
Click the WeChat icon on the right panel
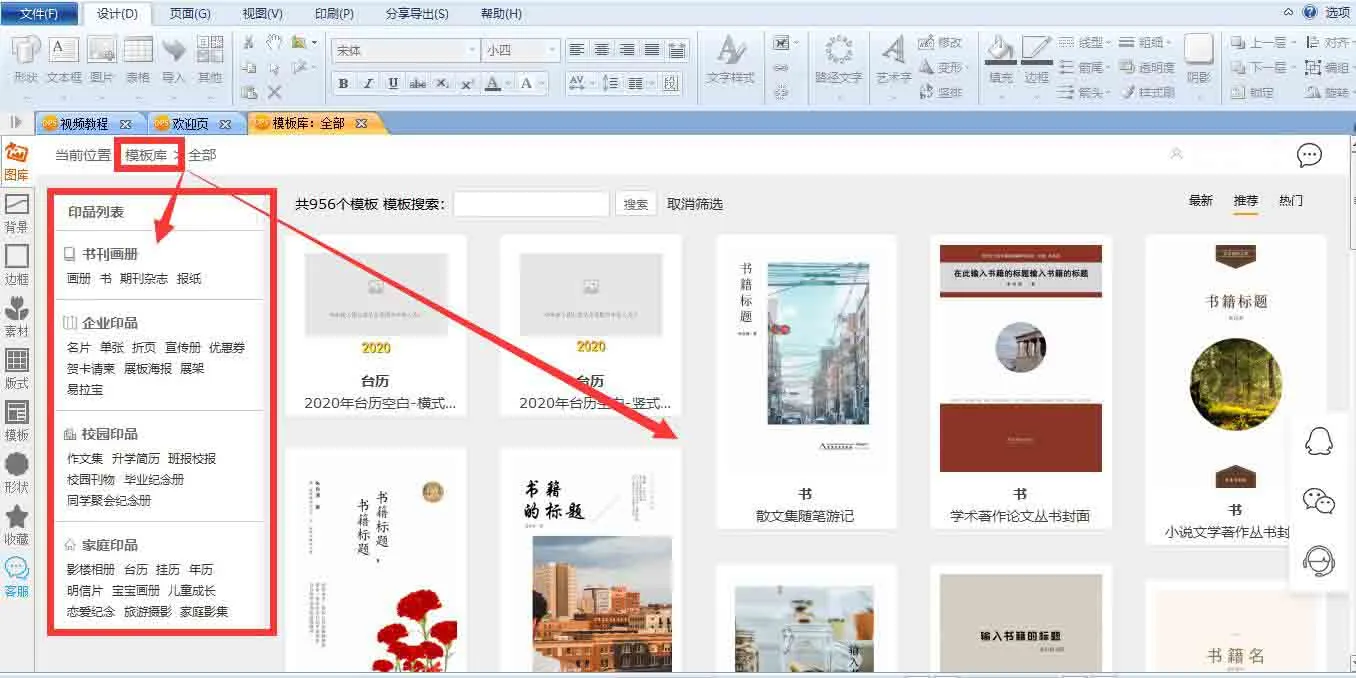pyautogui.click(x=1319, y=501)
